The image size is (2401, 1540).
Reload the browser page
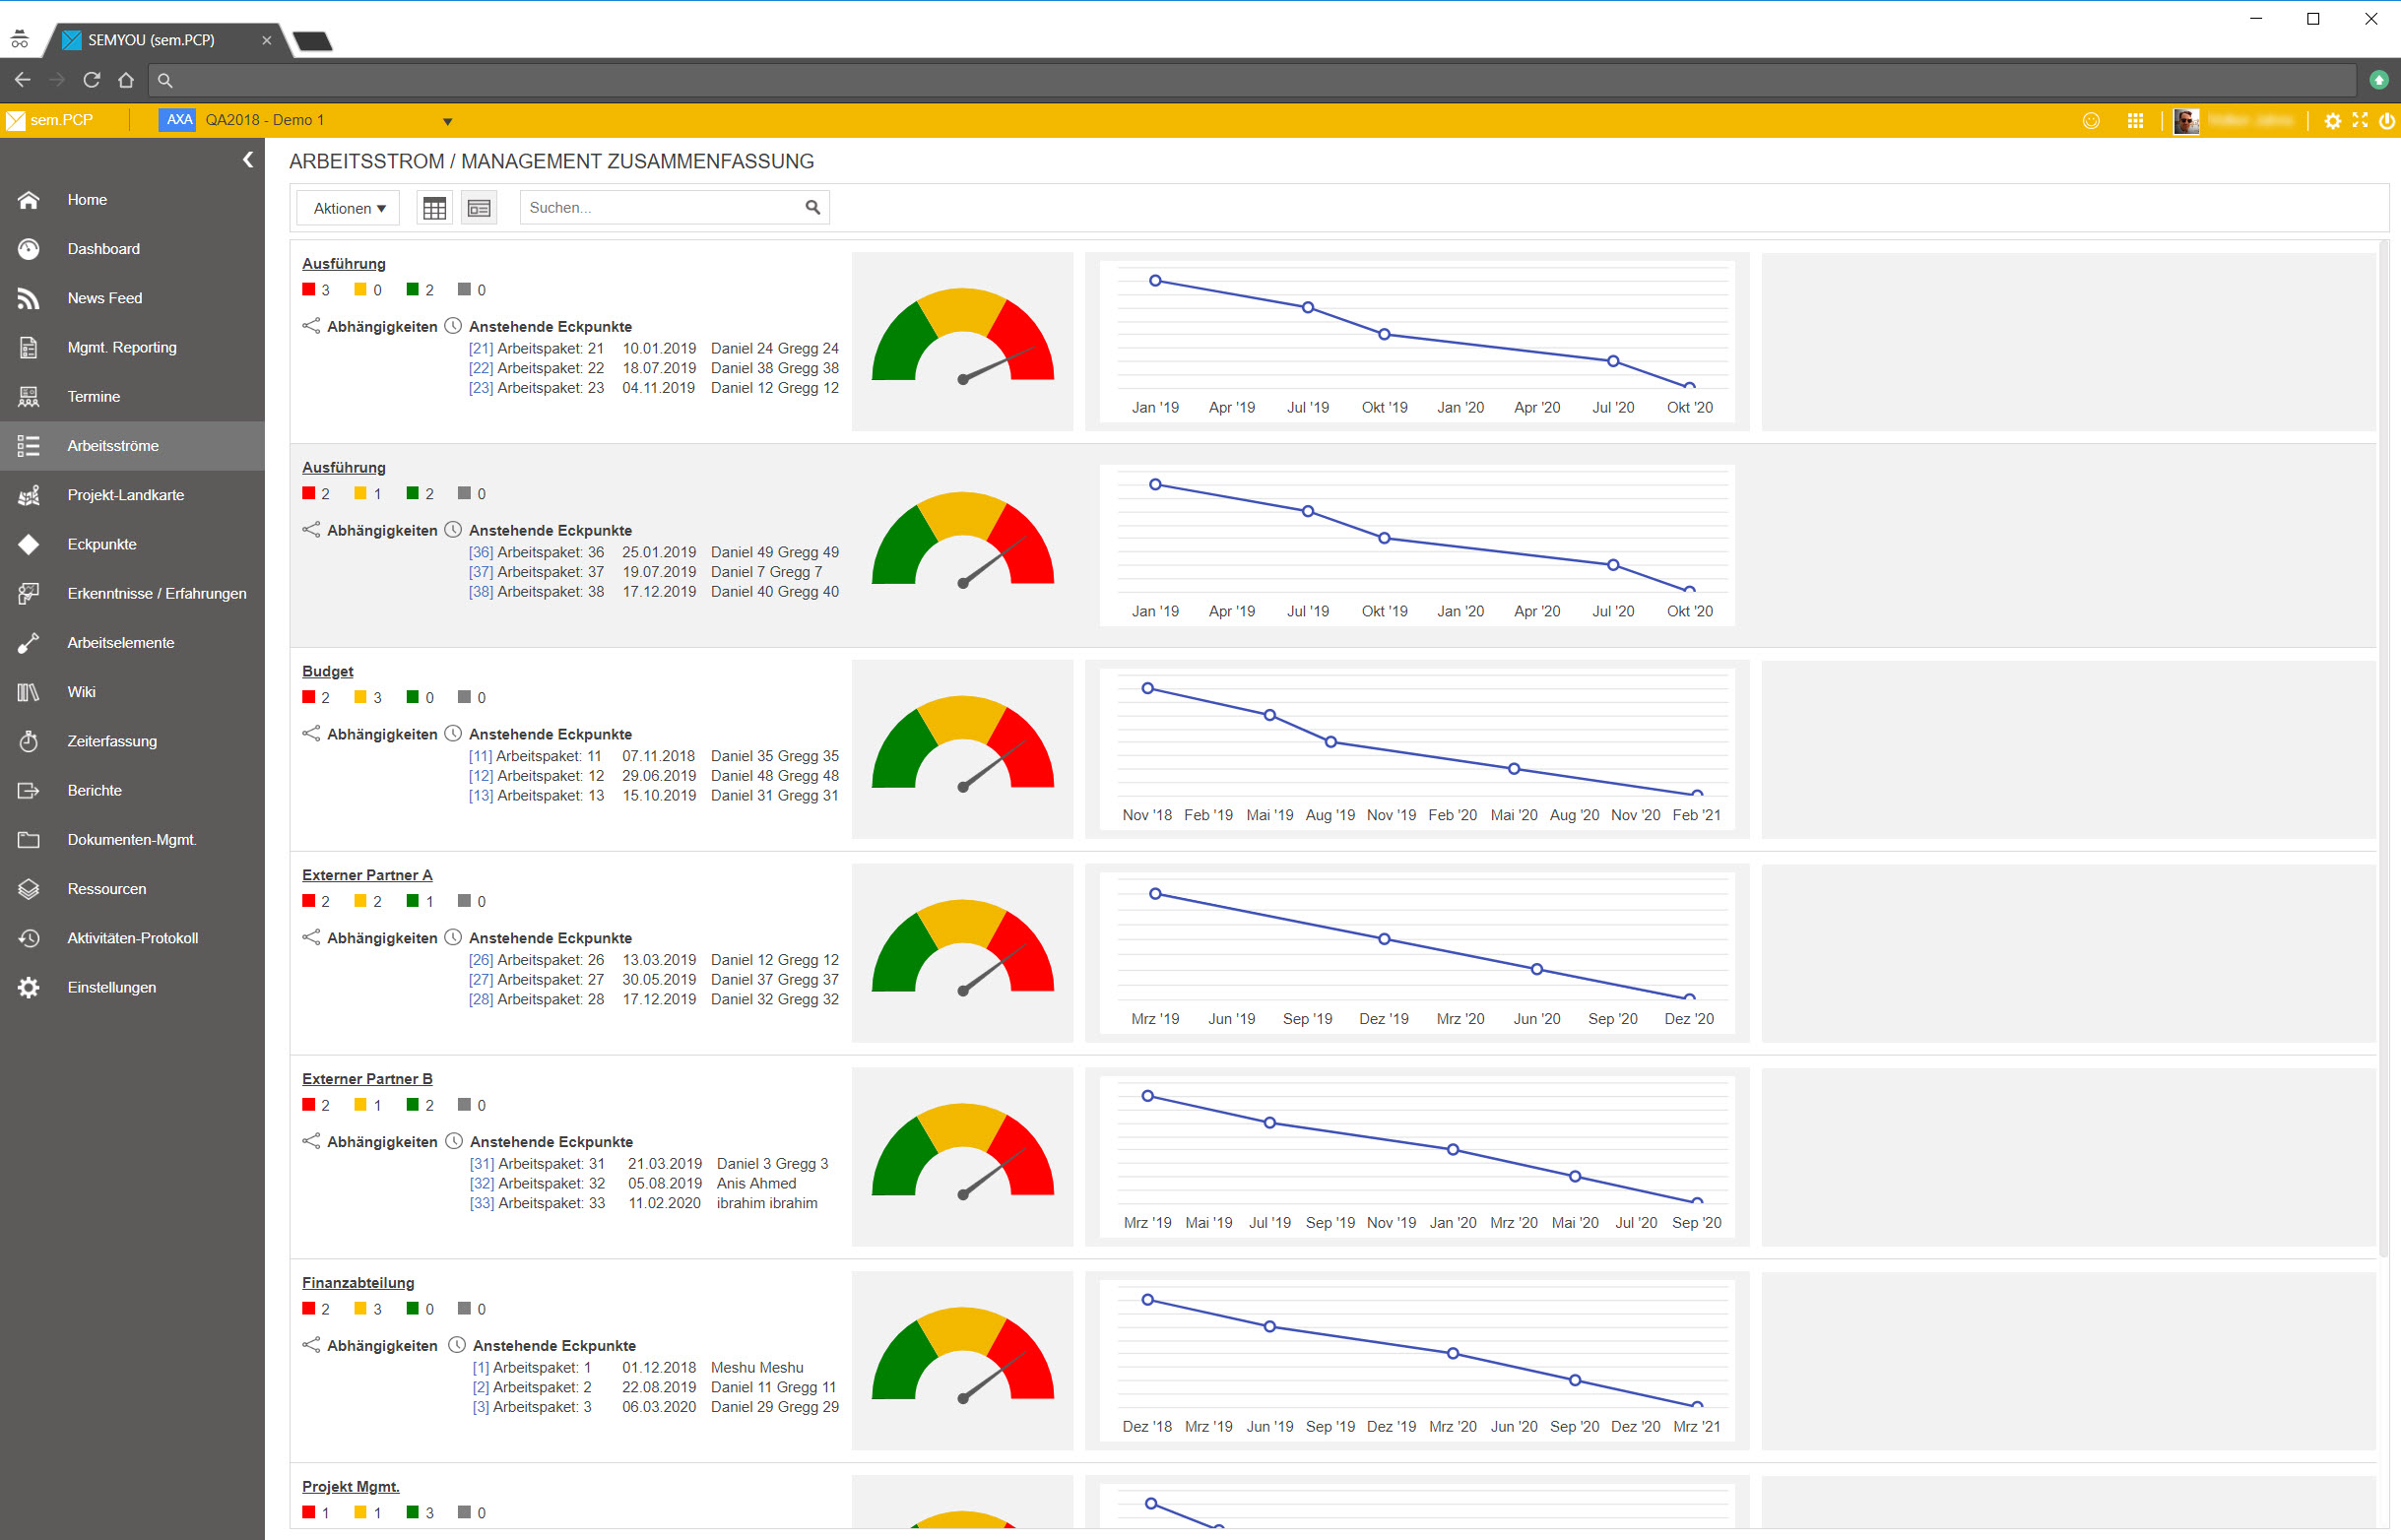click(91, 80)
